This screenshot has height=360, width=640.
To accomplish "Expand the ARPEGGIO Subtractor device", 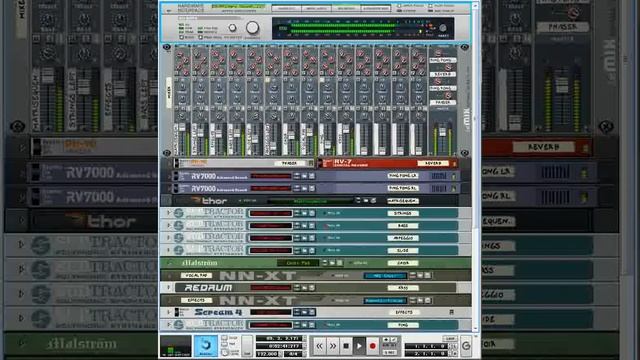I will [169, 238].
